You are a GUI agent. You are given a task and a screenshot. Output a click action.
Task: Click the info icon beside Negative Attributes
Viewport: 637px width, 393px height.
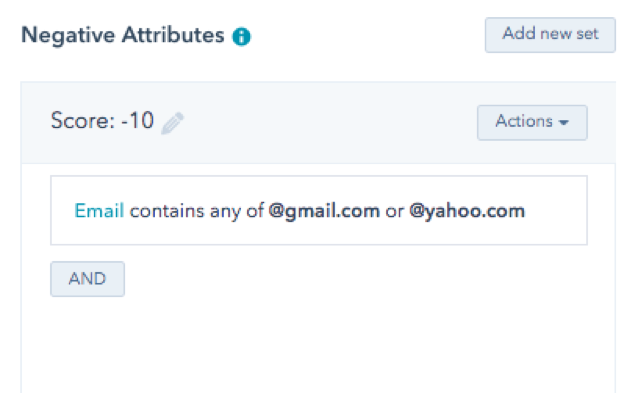(241, 37)
